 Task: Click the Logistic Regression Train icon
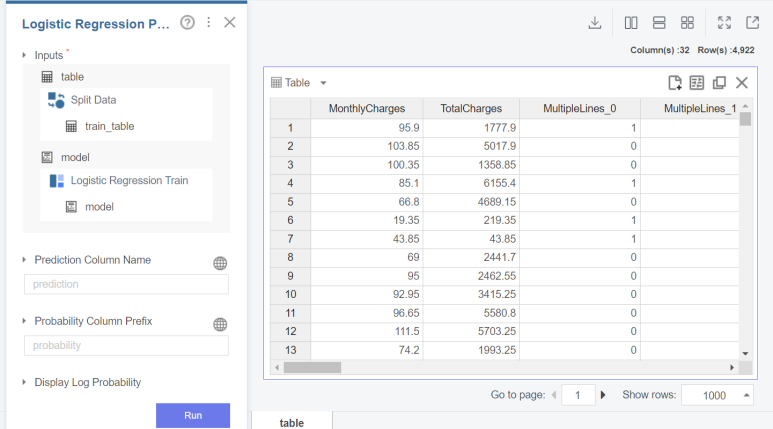(x=57, y=181)
